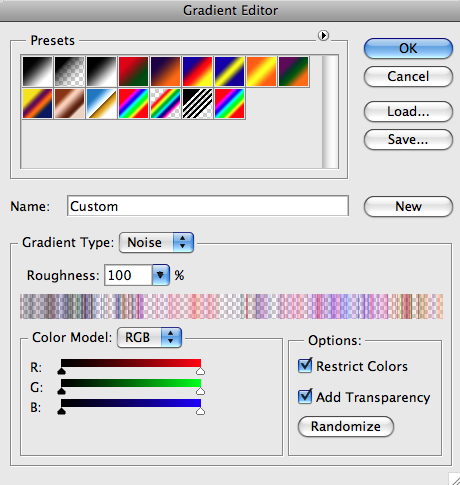The image size is (460, 485).
Task: Select the transparent rainbow gradient preset
Action: [x=165, y=104]
